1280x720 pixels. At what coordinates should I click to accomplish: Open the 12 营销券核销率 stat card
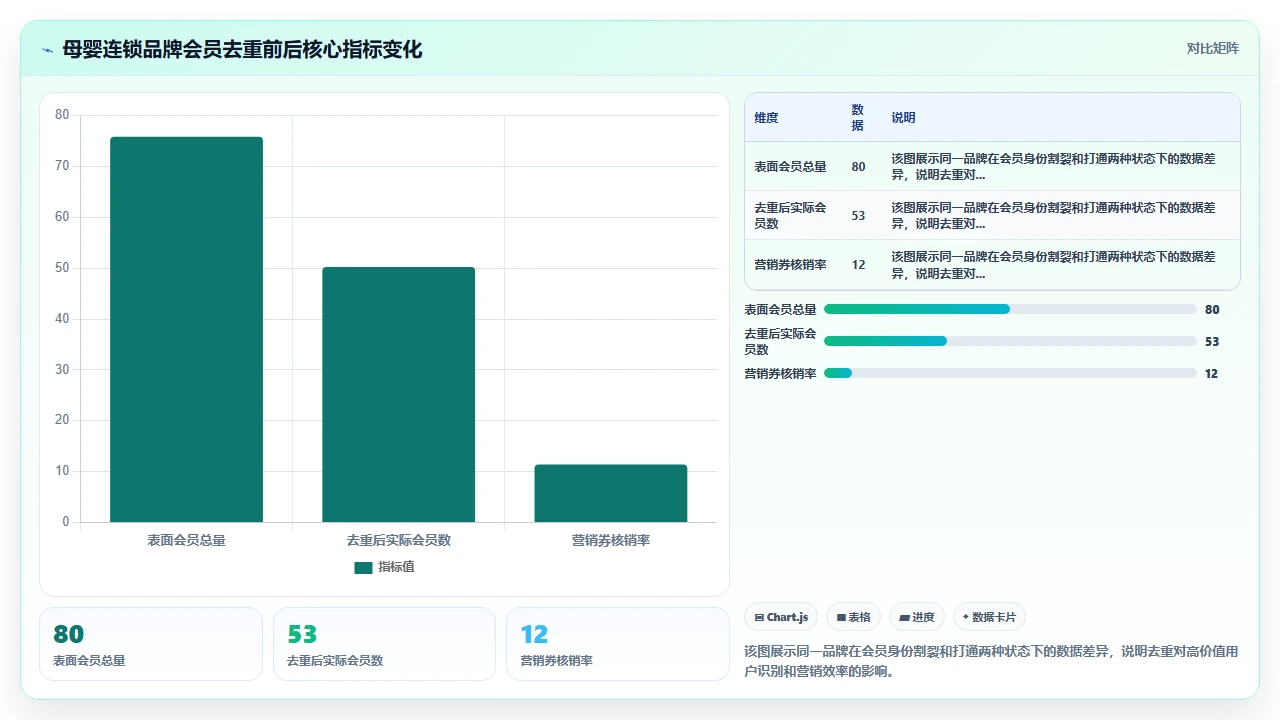tap(618, 644)
